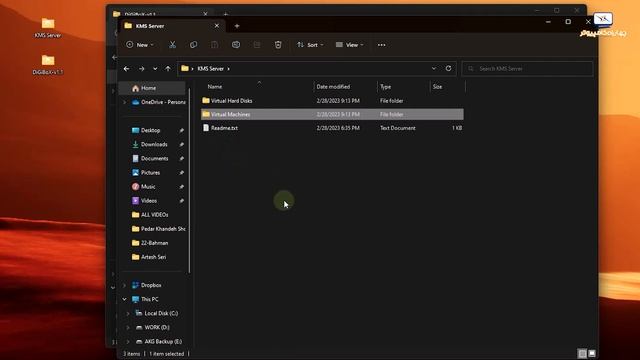
Task: Go back with the Back arrow
Action: [127, 69]
